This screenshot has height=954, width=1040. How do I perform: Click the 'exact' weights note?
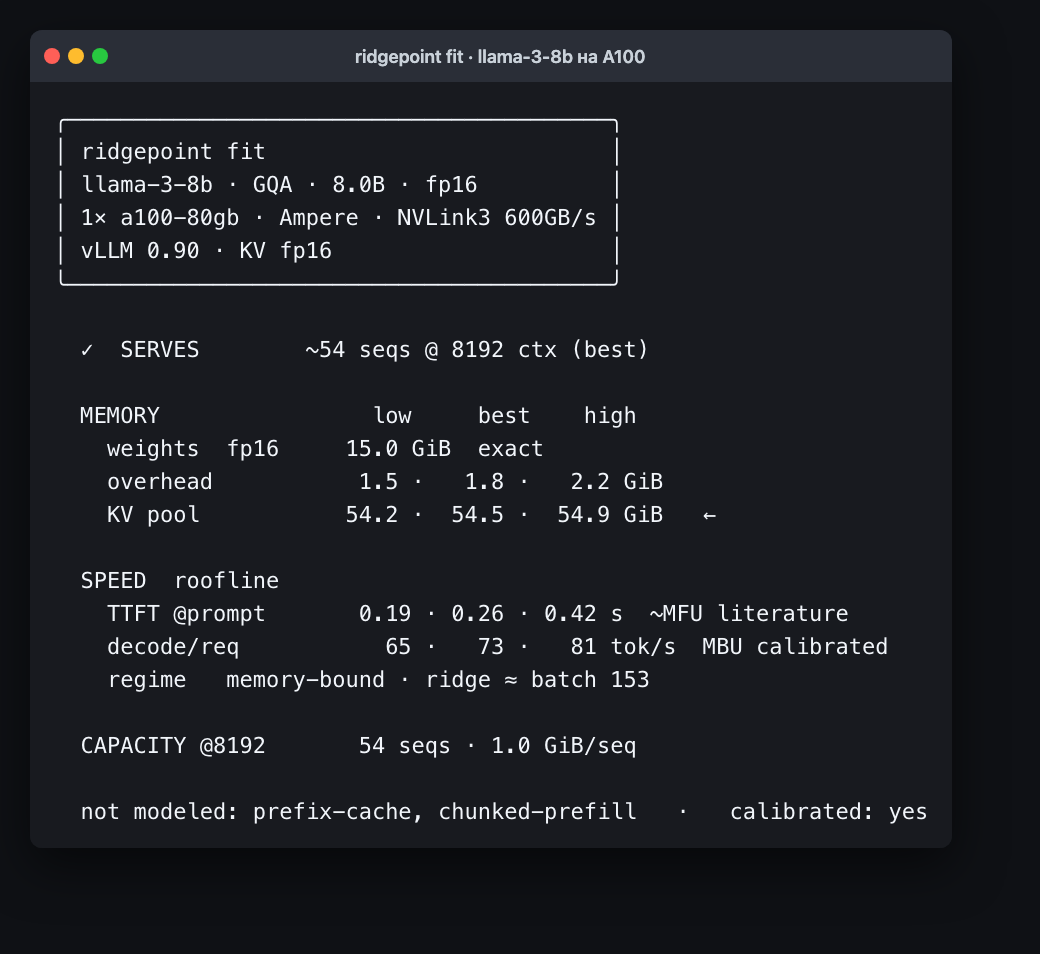[x=511, y=449]
